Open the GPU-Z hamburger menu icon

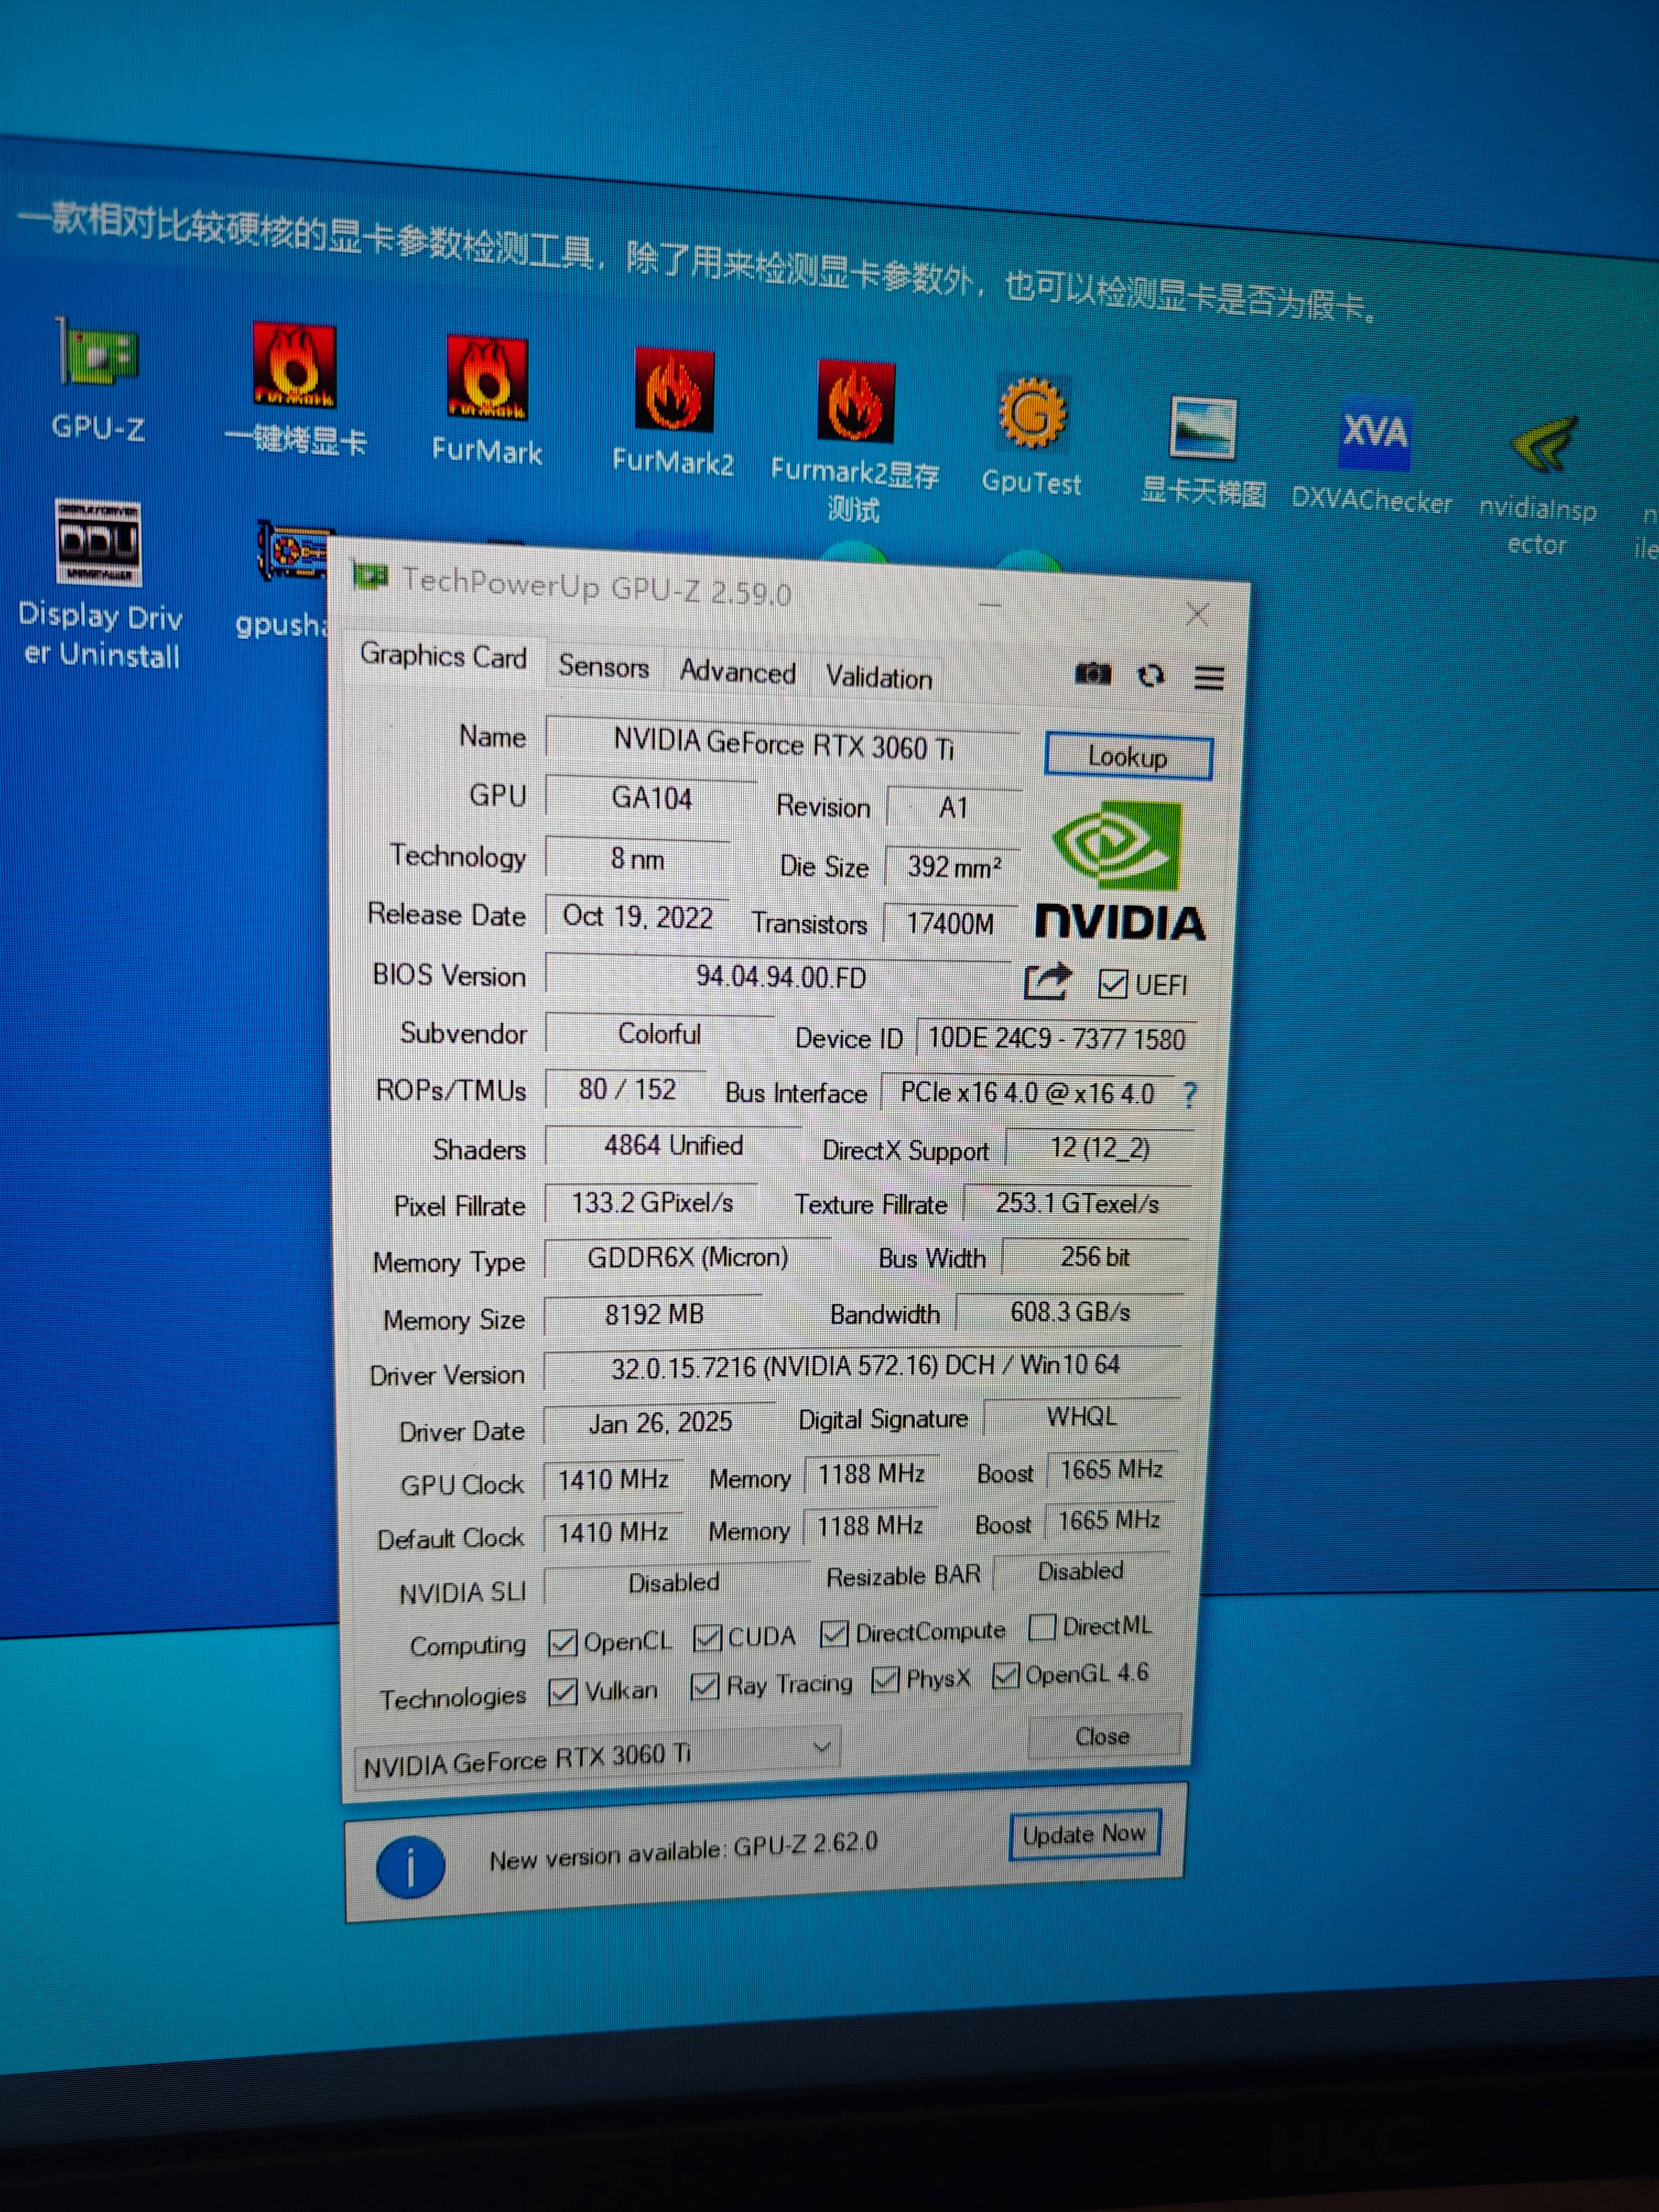[x=1209, y=678]
